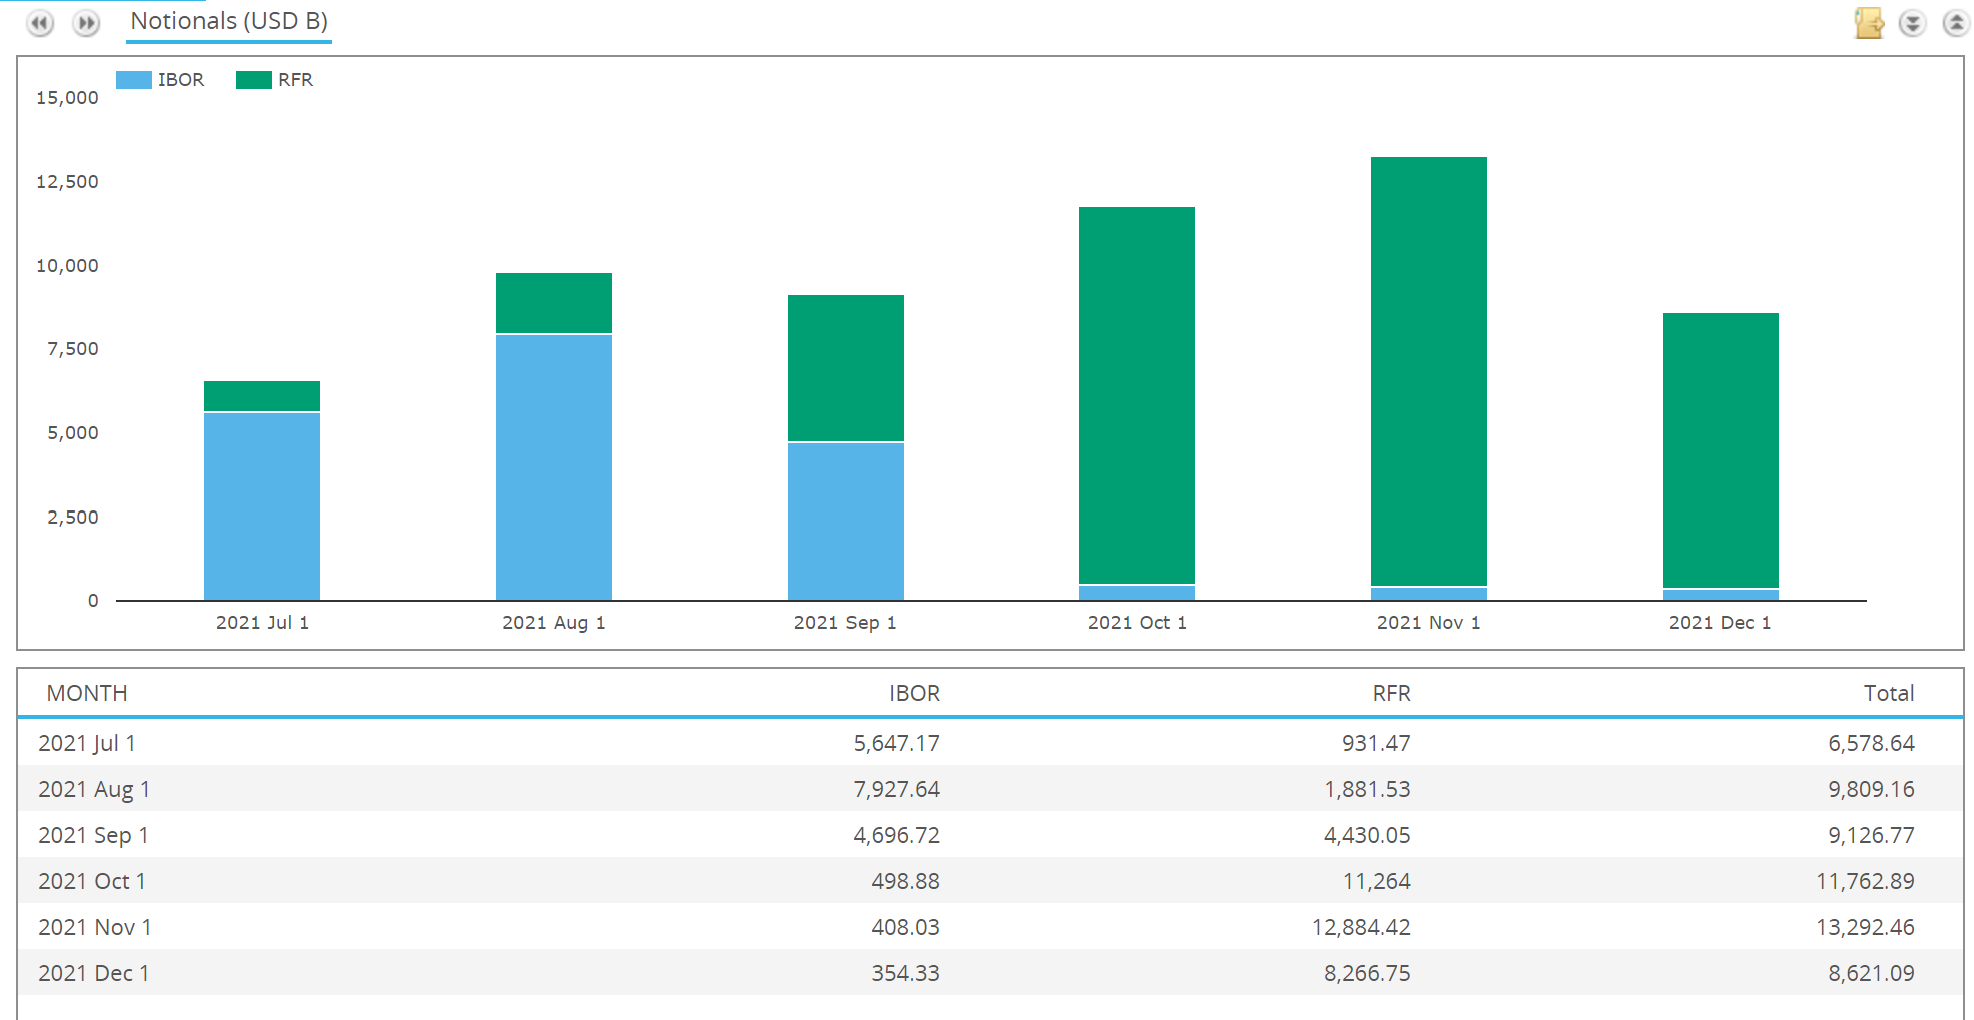Click the green RFR legend color swatch

click(x=253, y=80)
